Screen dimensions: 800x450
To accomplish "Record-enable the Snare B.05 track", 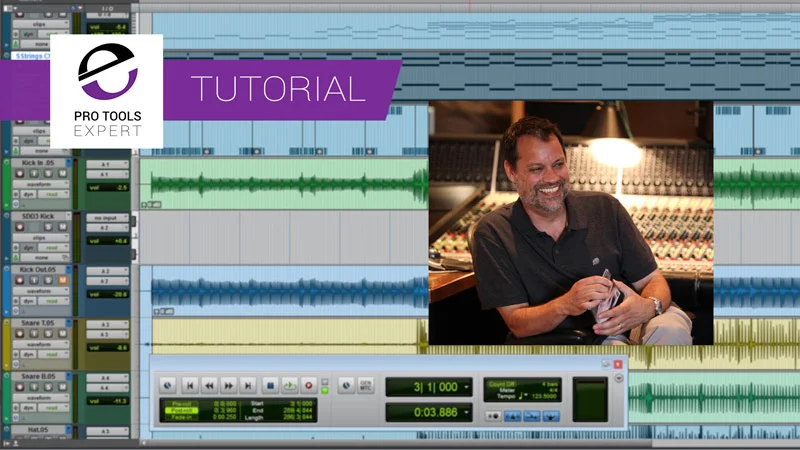I will point(19,387).
